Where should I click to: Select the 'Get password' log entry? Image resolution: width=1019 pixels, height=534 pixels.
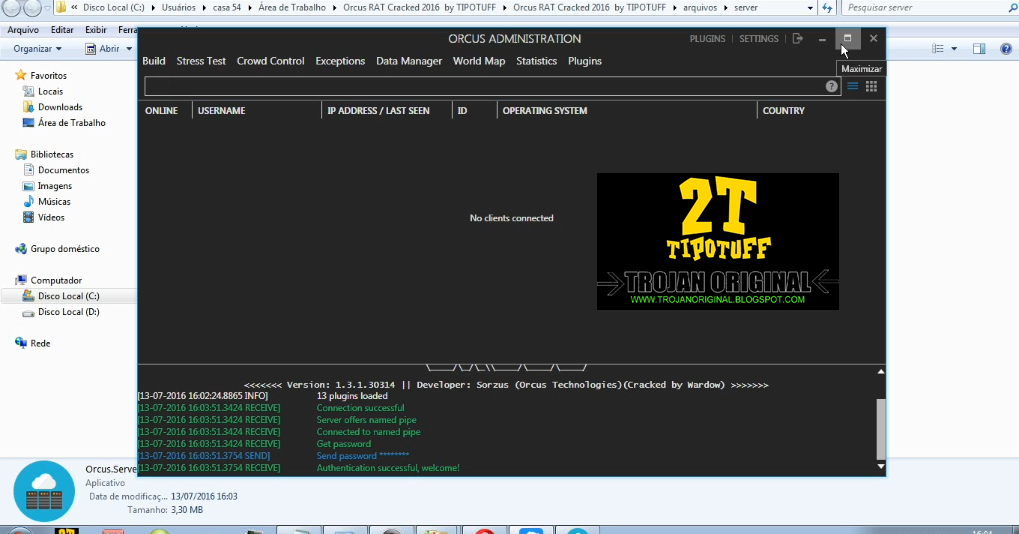[x=344, y=444]
